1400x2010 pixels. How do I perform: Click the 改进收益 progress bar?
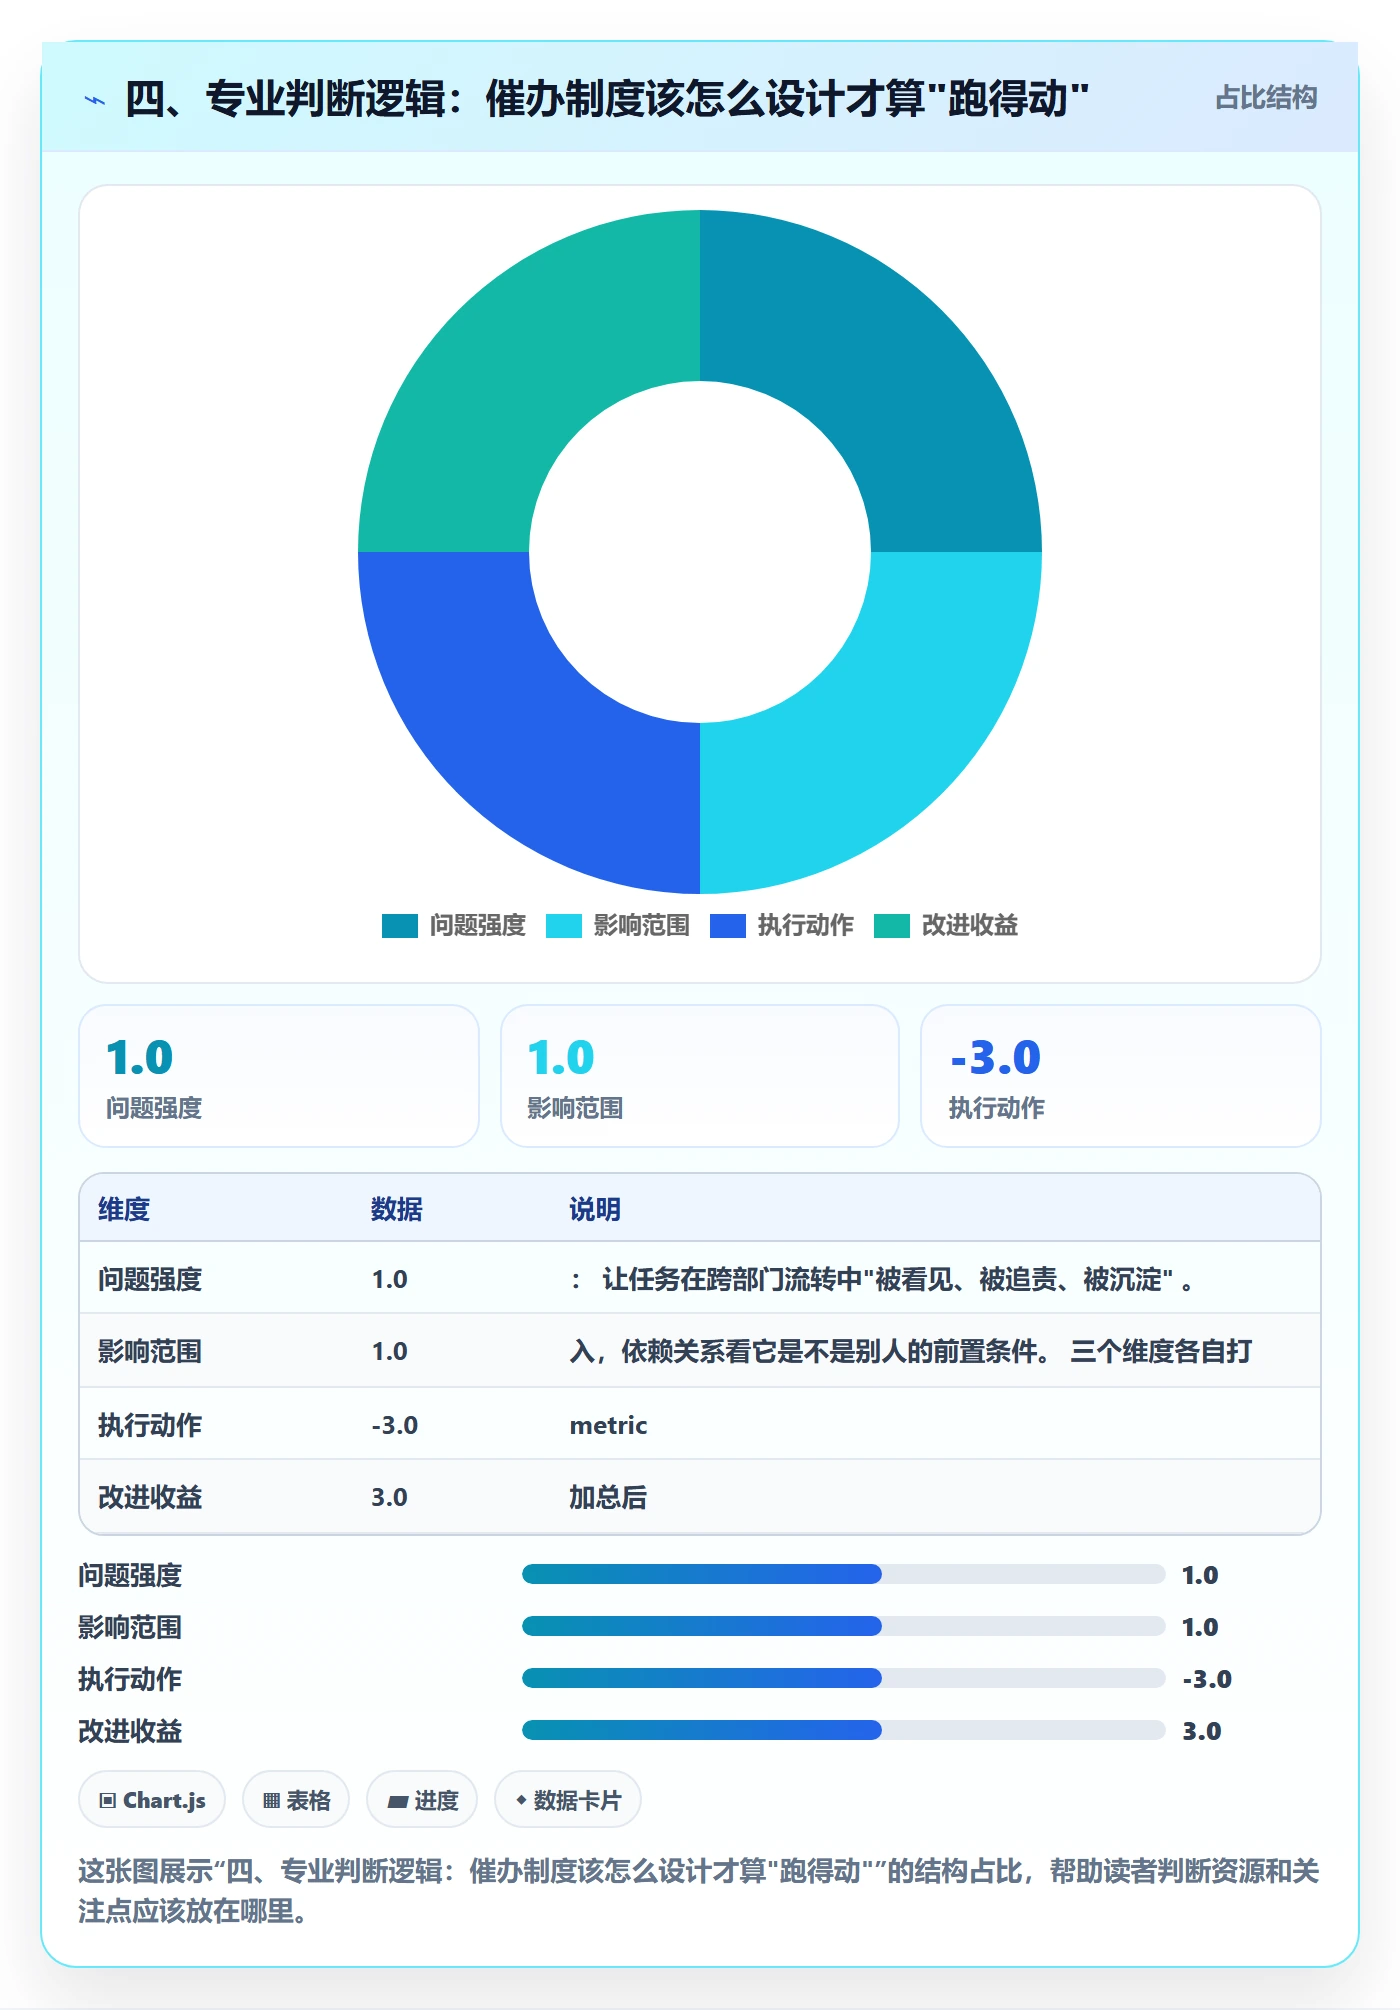coord(843,1730)
